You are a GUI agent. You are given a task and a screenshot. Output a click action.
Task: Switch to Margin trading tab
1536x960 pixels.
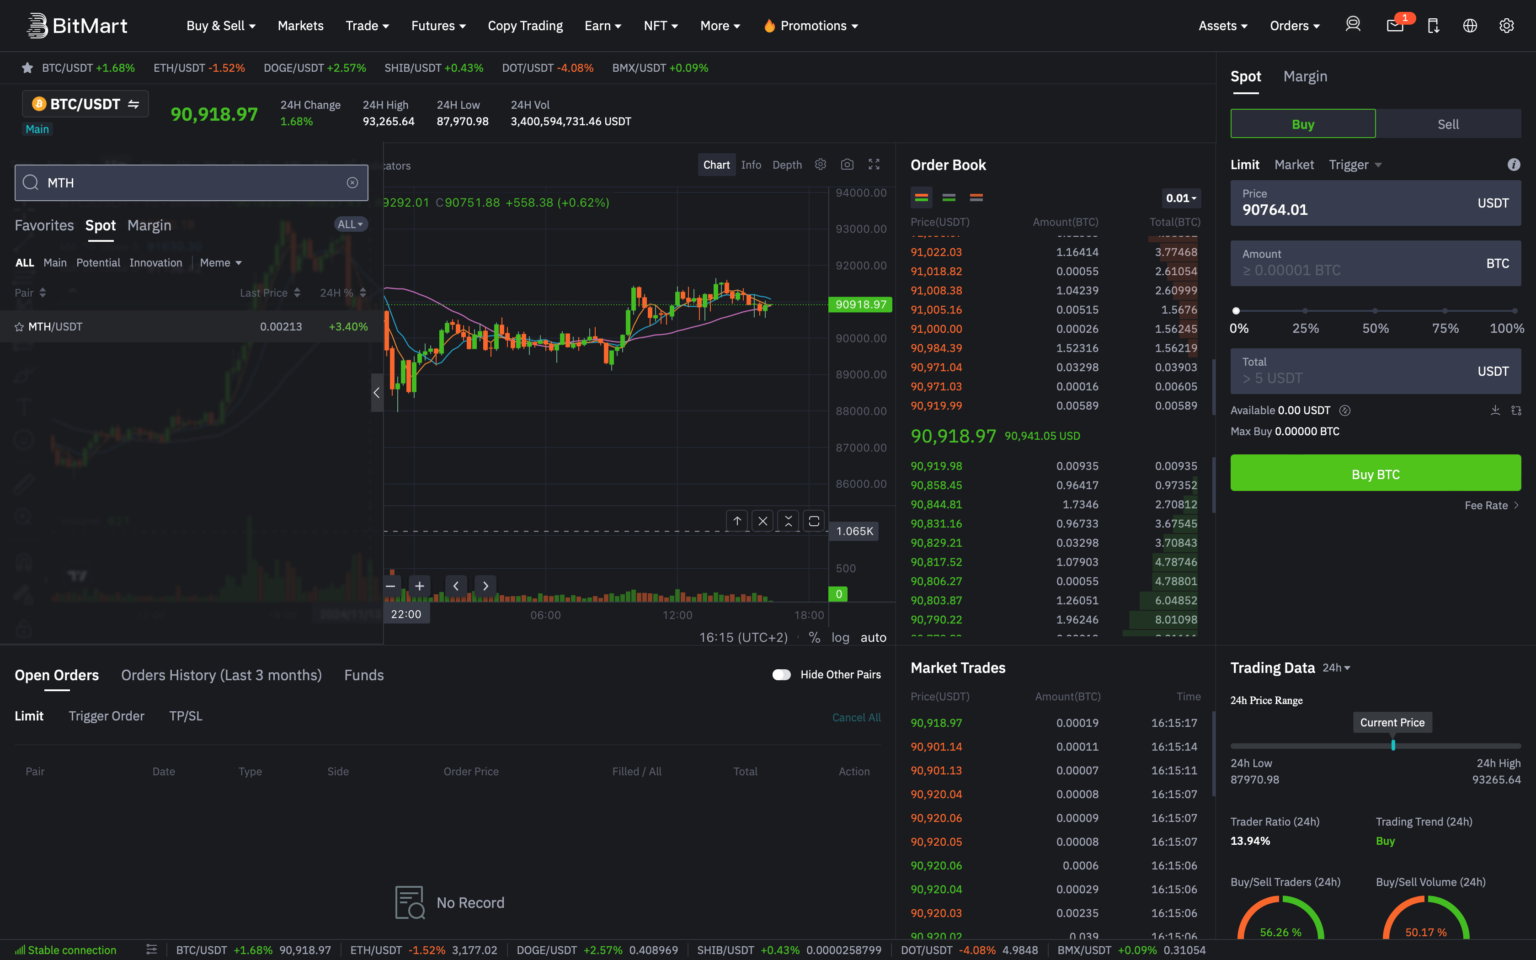1305,76
